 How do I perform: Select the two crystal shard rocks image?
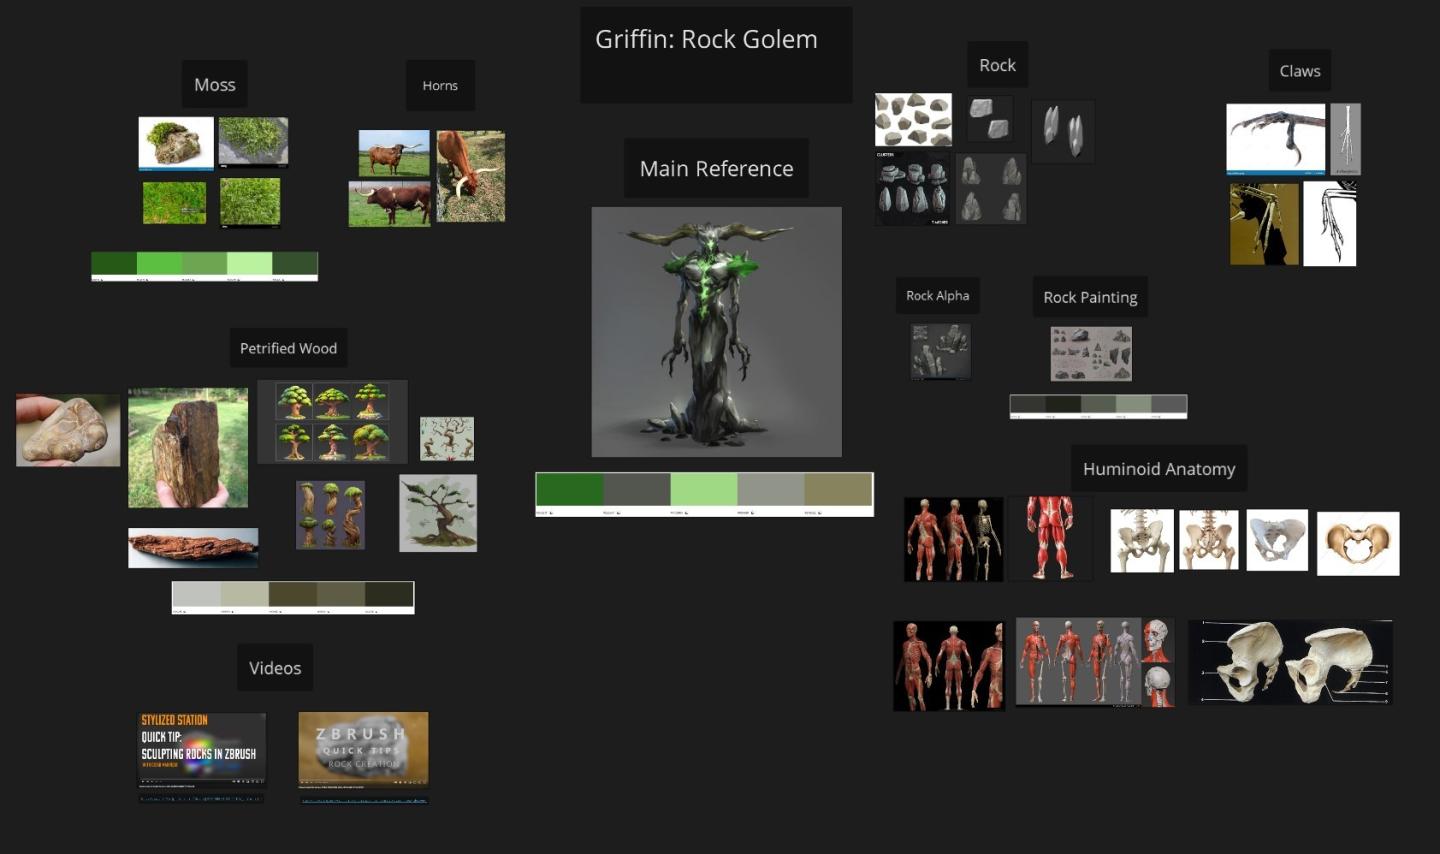(1063, 131)
